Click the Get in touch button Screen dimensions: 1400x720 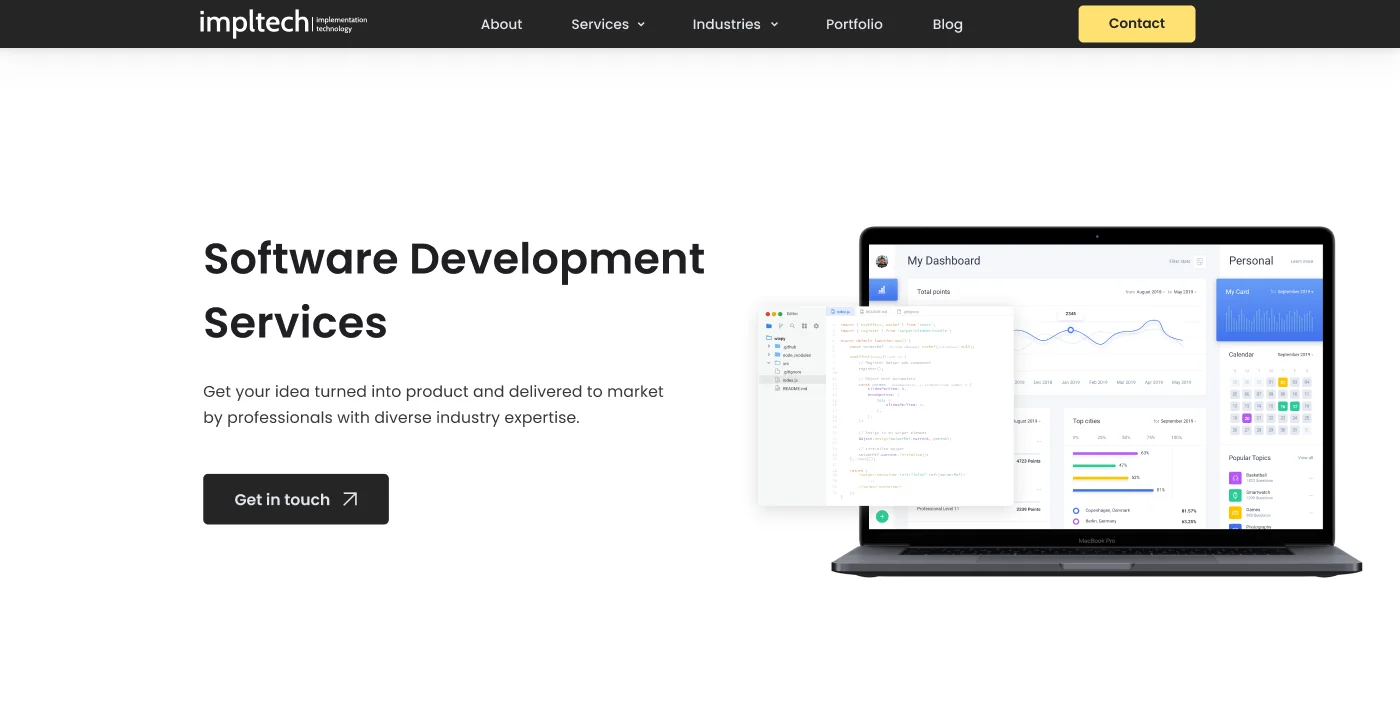coord(295,499)
